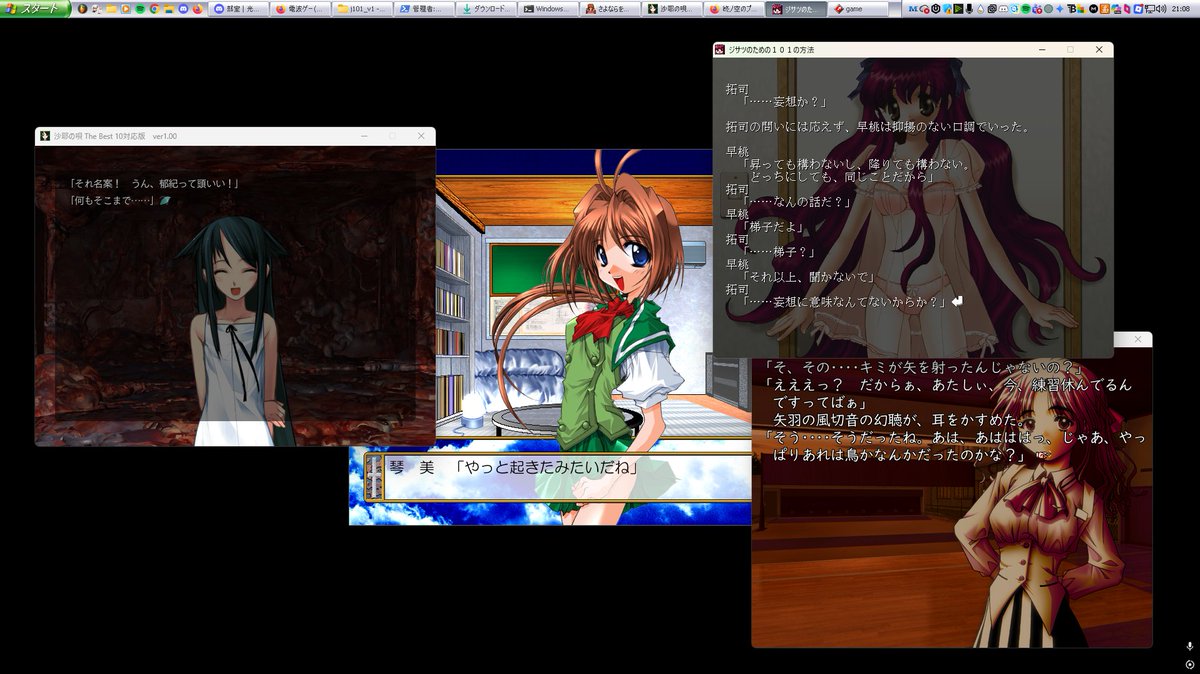Open Discord from the system tray
The image size is (1200, 674).
click(x=1003, y=9)
